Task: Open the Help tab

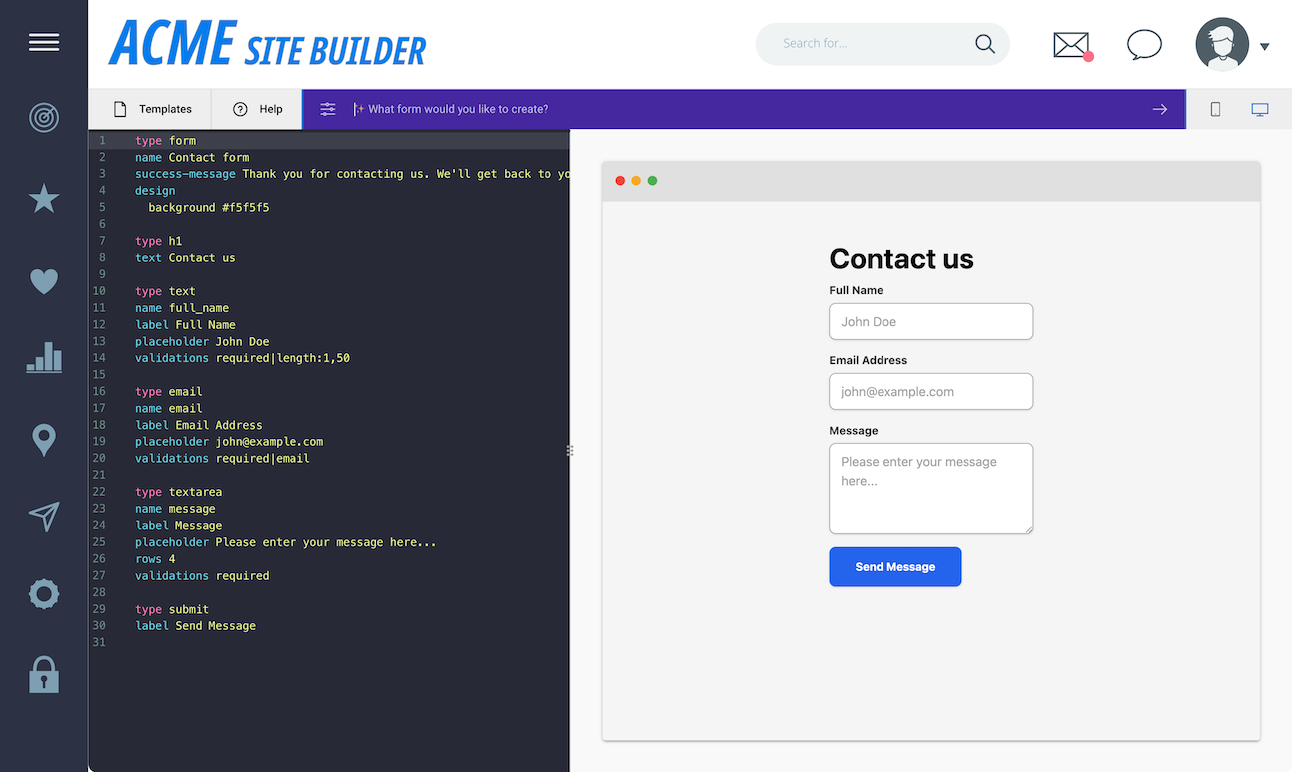Action: pyautogui.click(x=257, y=109)
